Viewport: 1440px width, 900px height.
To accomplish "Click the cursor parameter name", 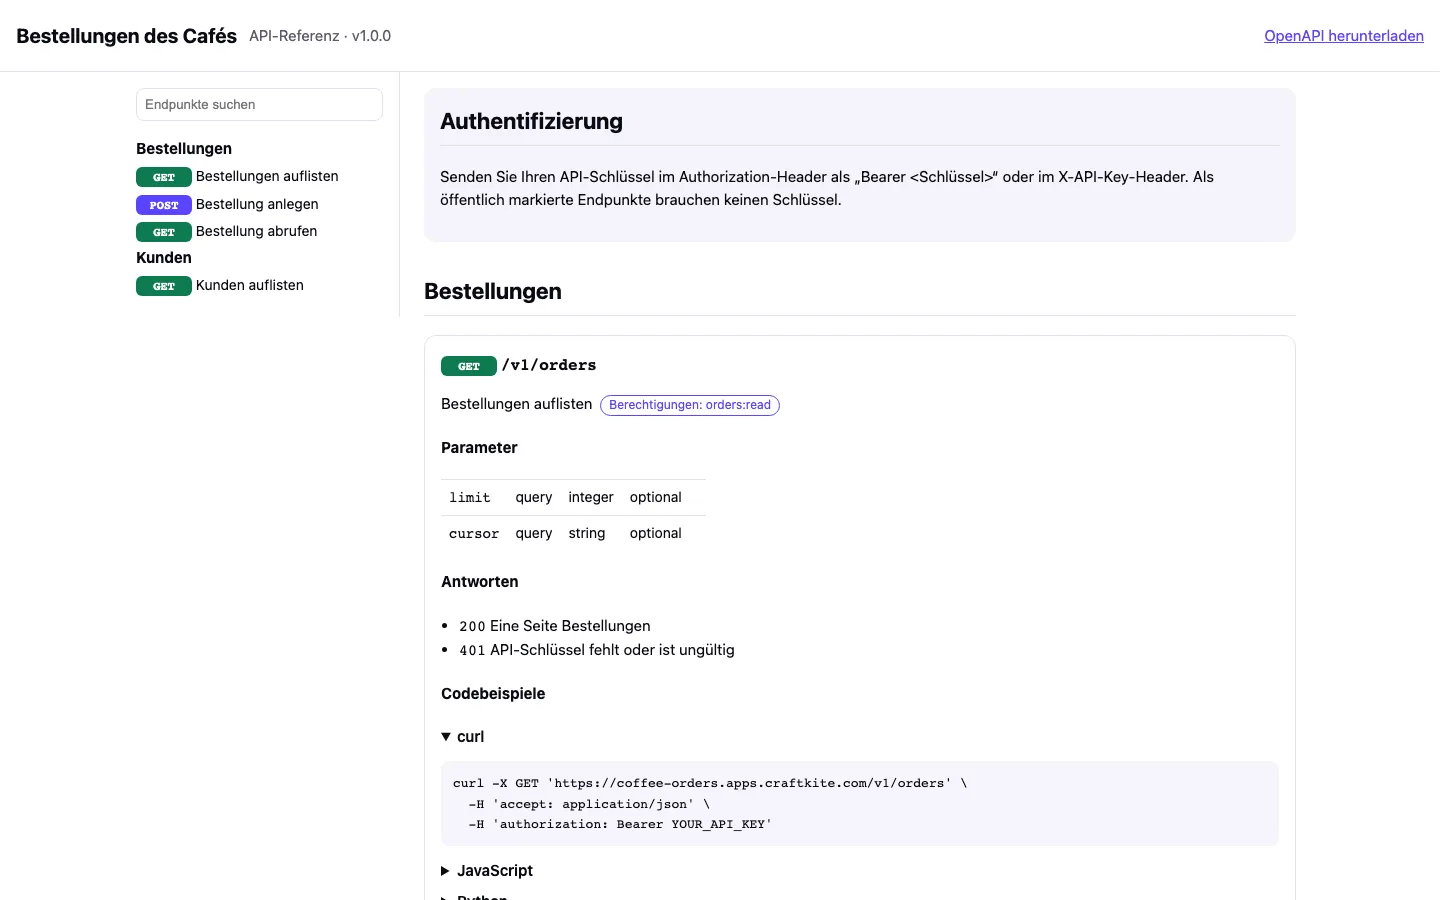I will 474,533.
